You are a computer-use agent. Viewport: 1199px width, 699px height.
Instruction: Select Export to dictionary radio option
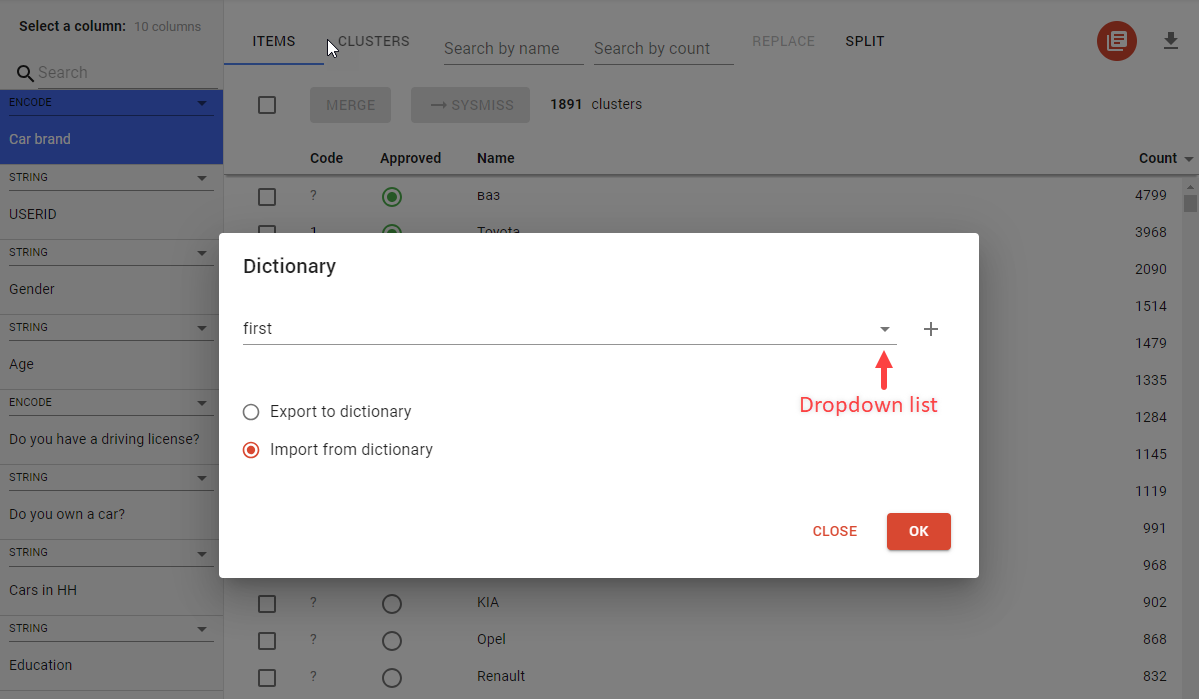point(251,412)
